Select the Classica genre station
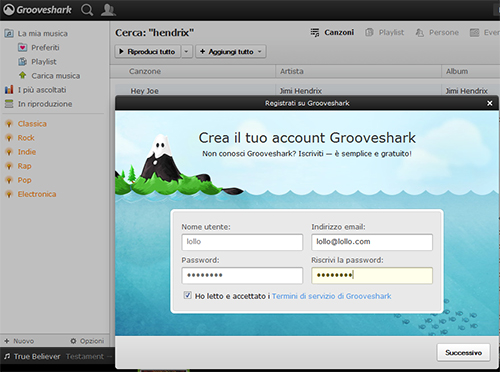500x372 pixels. pos(32,124)
